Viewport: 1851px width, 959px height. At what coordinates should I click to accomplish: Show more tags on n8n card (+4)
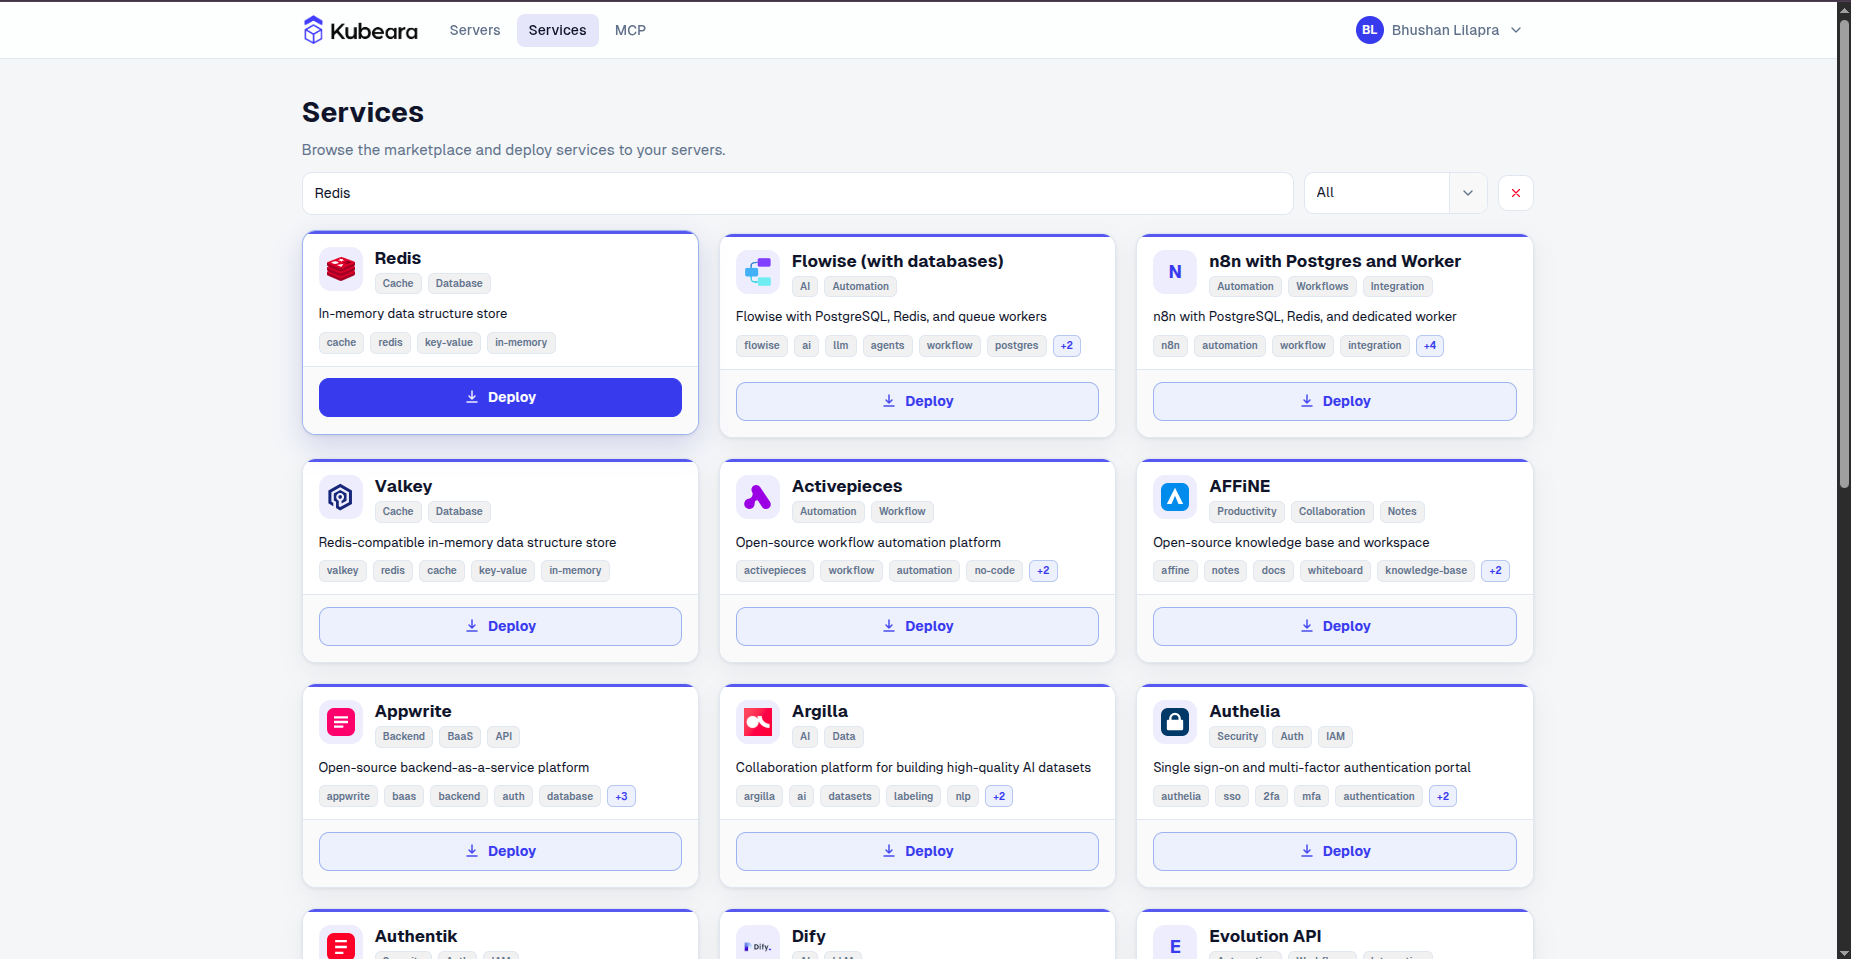pos(1430,346)
